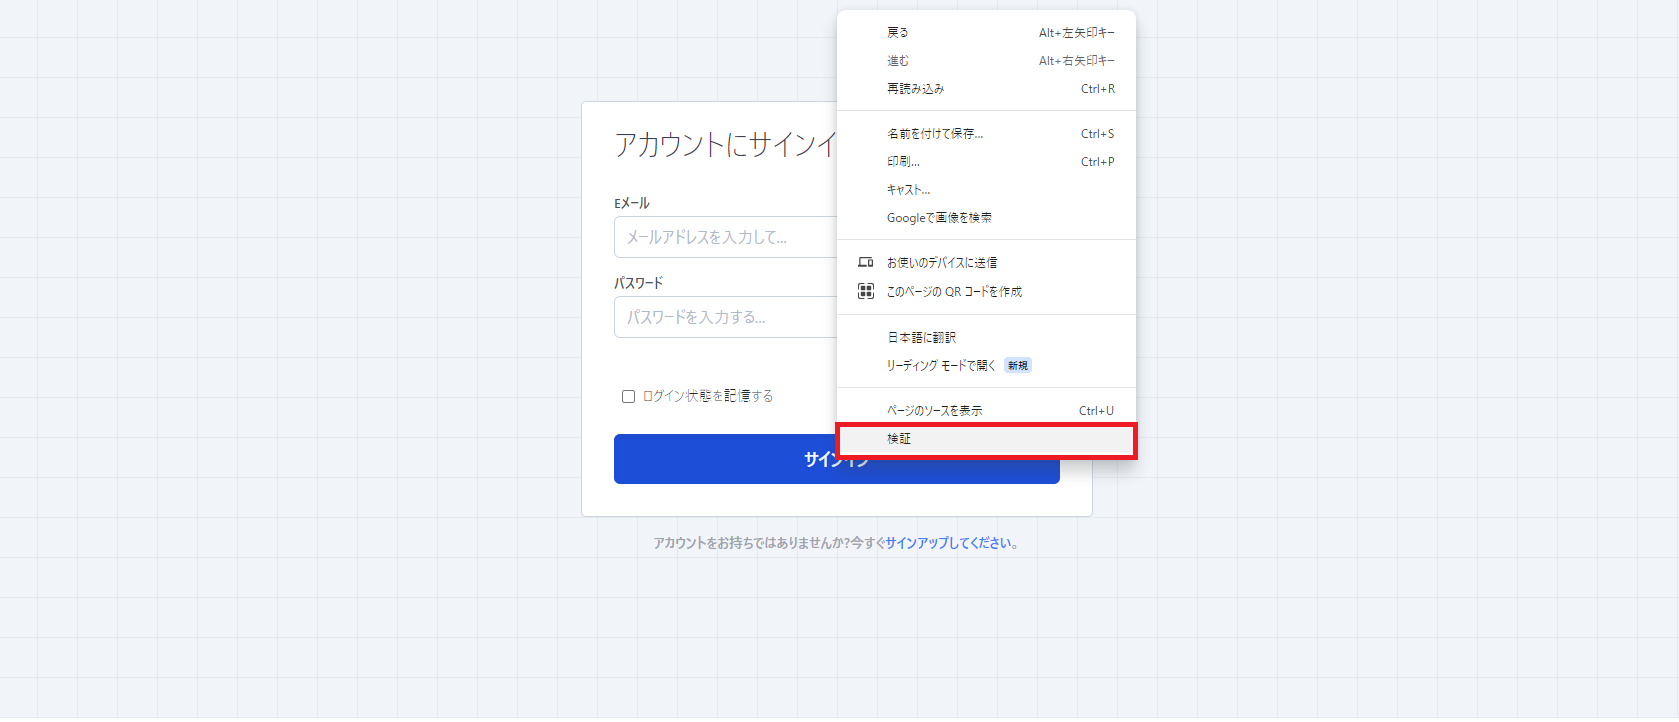The width and height of the screenshot is (1679, 722).
Task: Click the ログイン状態を記憶する label text
Action: pyautogui.click(x=708, y=396)
